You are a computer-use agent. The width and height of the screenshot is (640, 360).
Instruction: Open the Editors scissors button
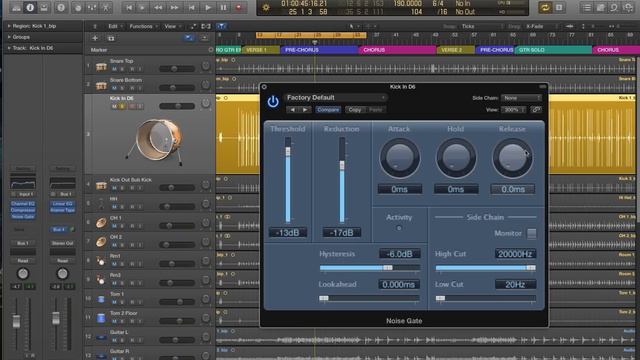pos(106,7)
